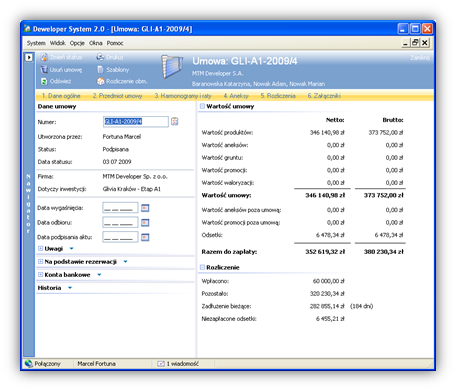Switch to 1. Dane ogólne tab
The width and height of the screenshot is (456, 391).
coord(61,96)
